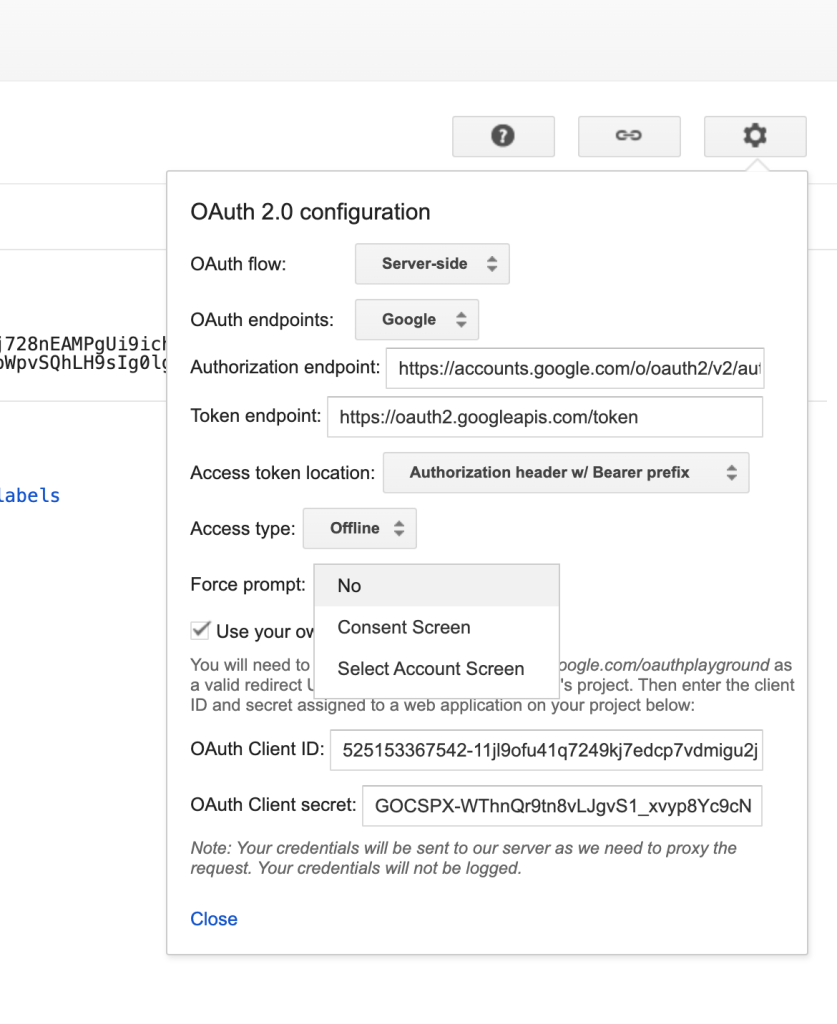
Task: Close the OAuth configuration panel
Action: click(214, 919)
